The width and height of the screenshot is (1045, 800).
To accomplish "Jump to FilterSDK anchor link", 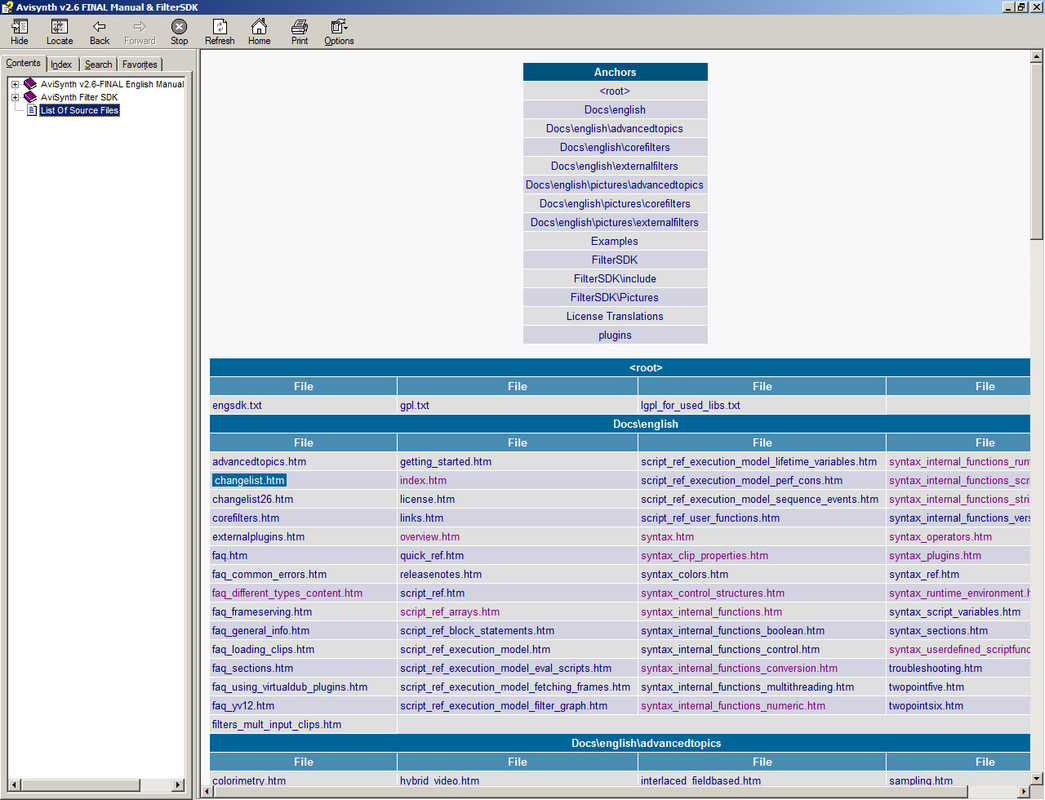I will click(x=614, y=260).
